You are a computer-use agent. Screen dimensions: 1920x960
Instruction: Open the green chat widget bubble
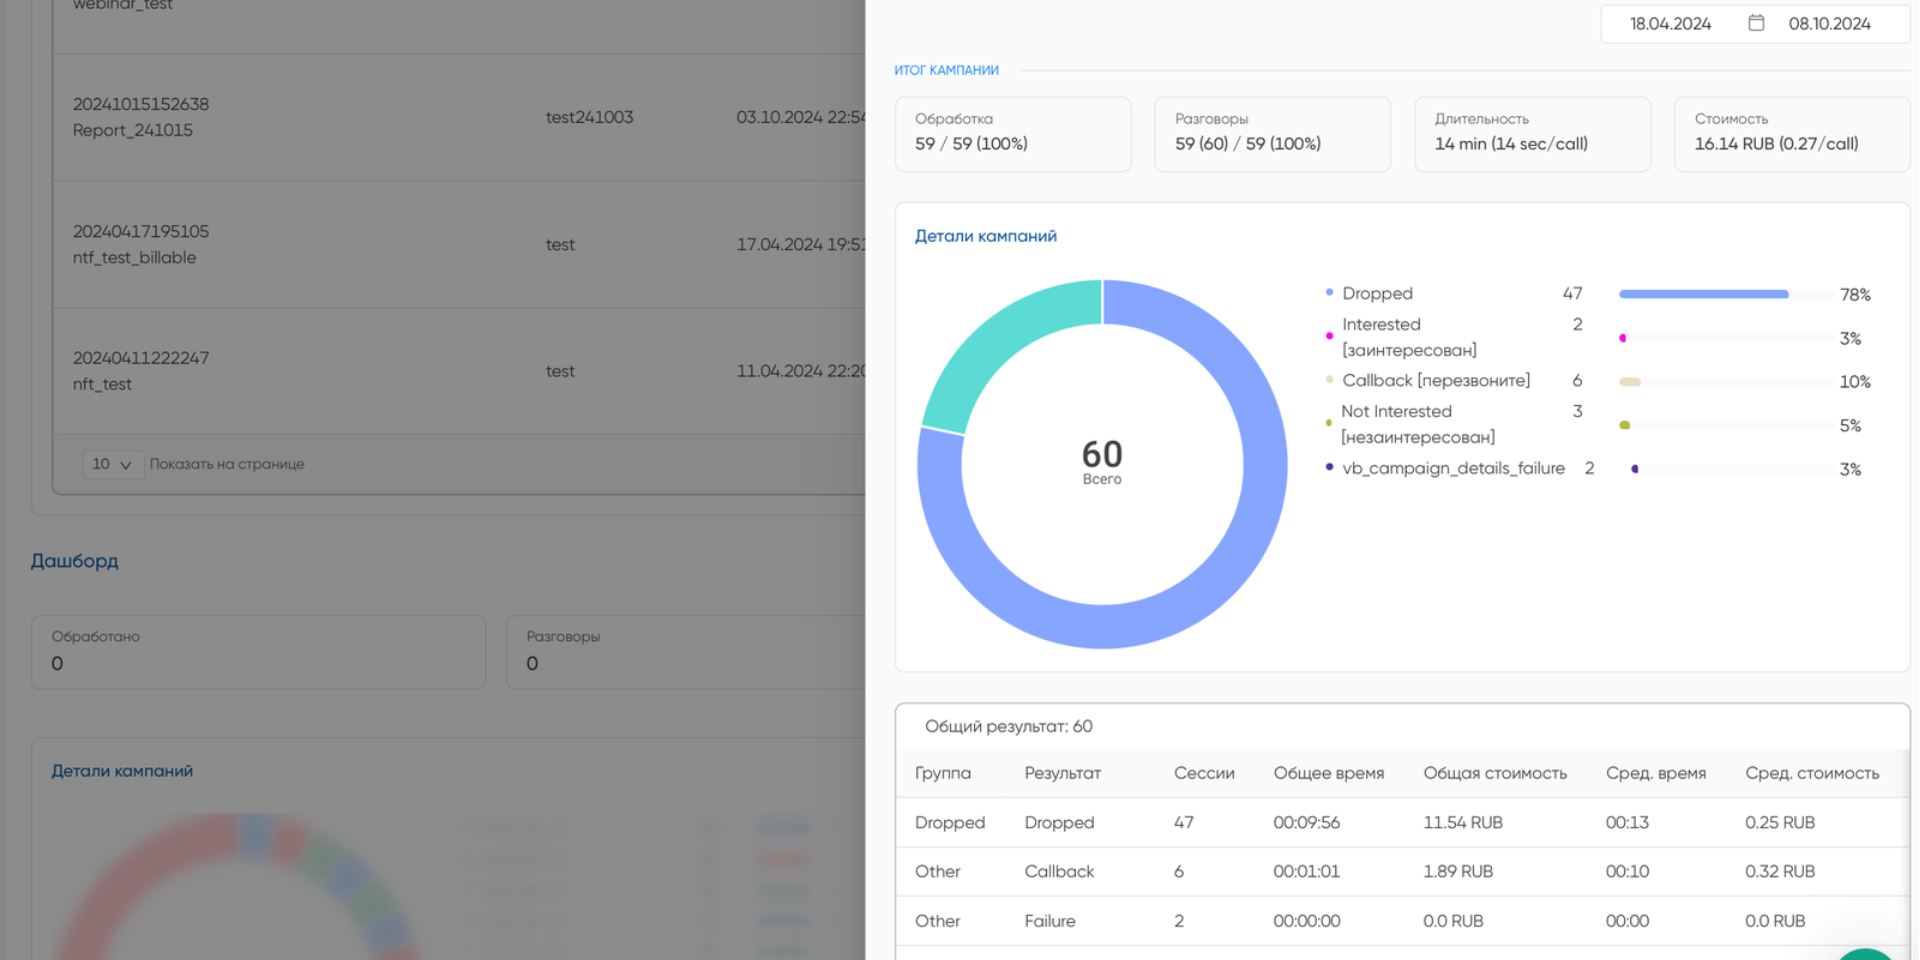pos(1867,952)
